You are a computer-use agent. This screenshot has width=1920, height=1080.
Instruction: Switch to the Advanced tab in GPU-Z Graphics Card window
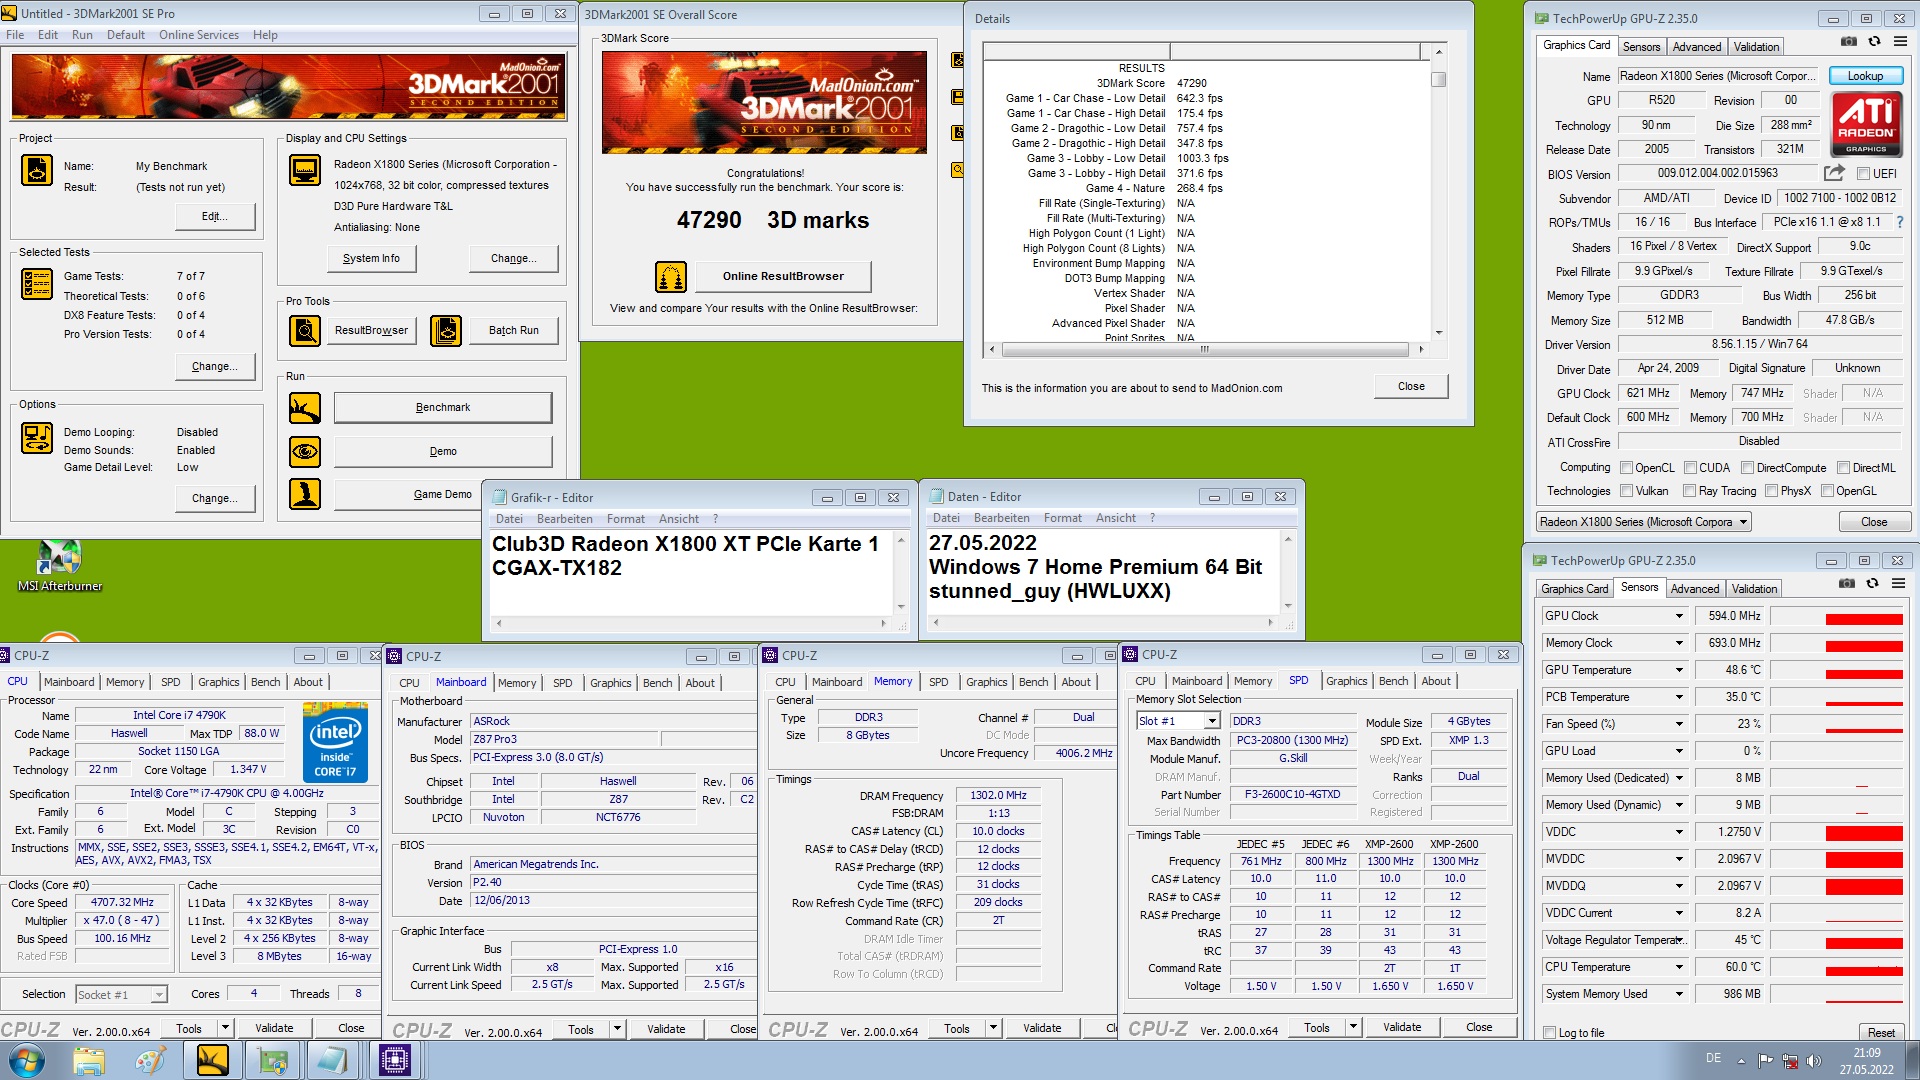tap(1697, 47)
